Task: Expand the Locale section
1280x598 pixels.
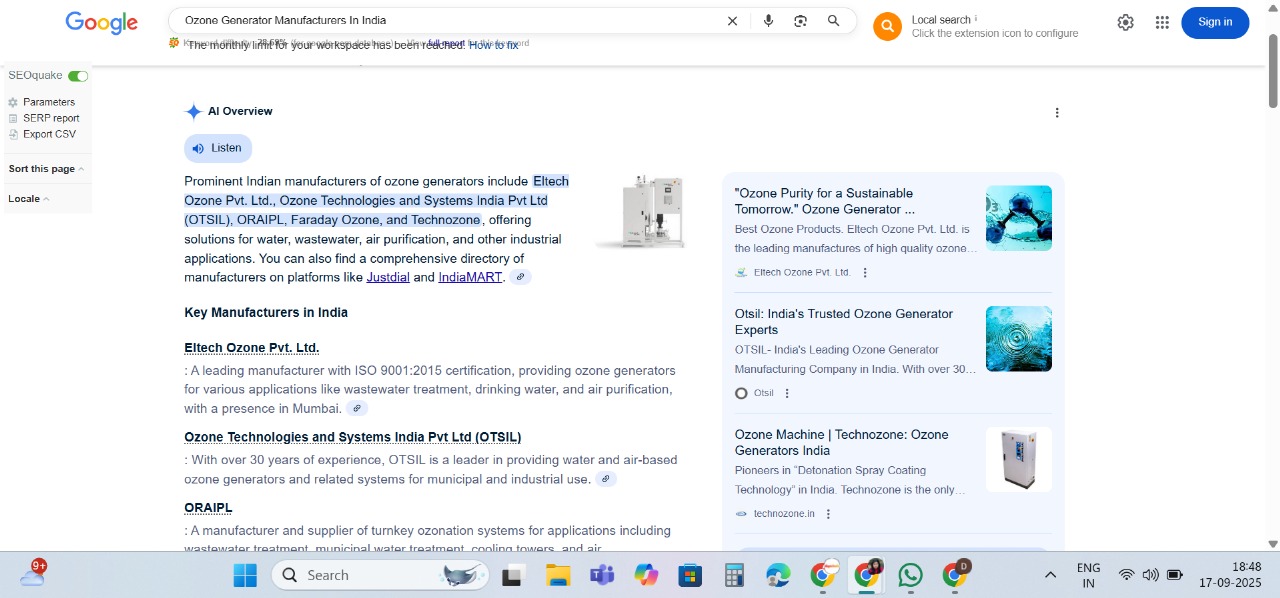Action: pos(29,199)
